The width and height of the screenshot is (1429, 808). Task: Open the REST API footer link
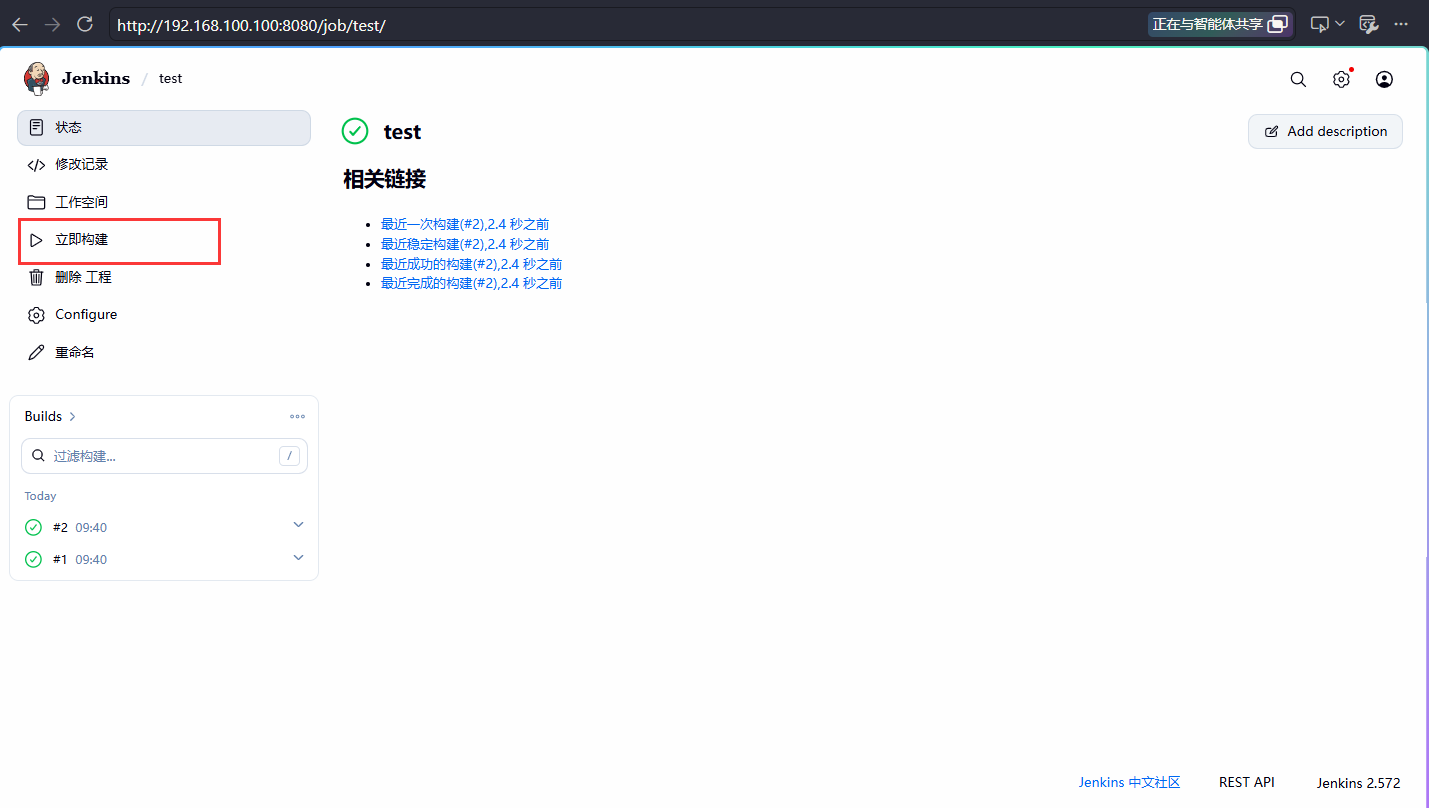click(1246, 782)
